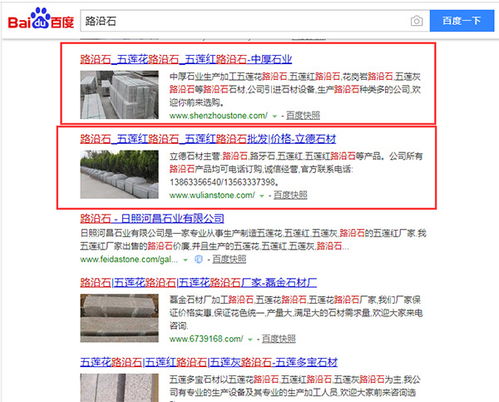Open 百度快照 for shenzhoustone.com result

pyautogui.click(x=303, y=116)
